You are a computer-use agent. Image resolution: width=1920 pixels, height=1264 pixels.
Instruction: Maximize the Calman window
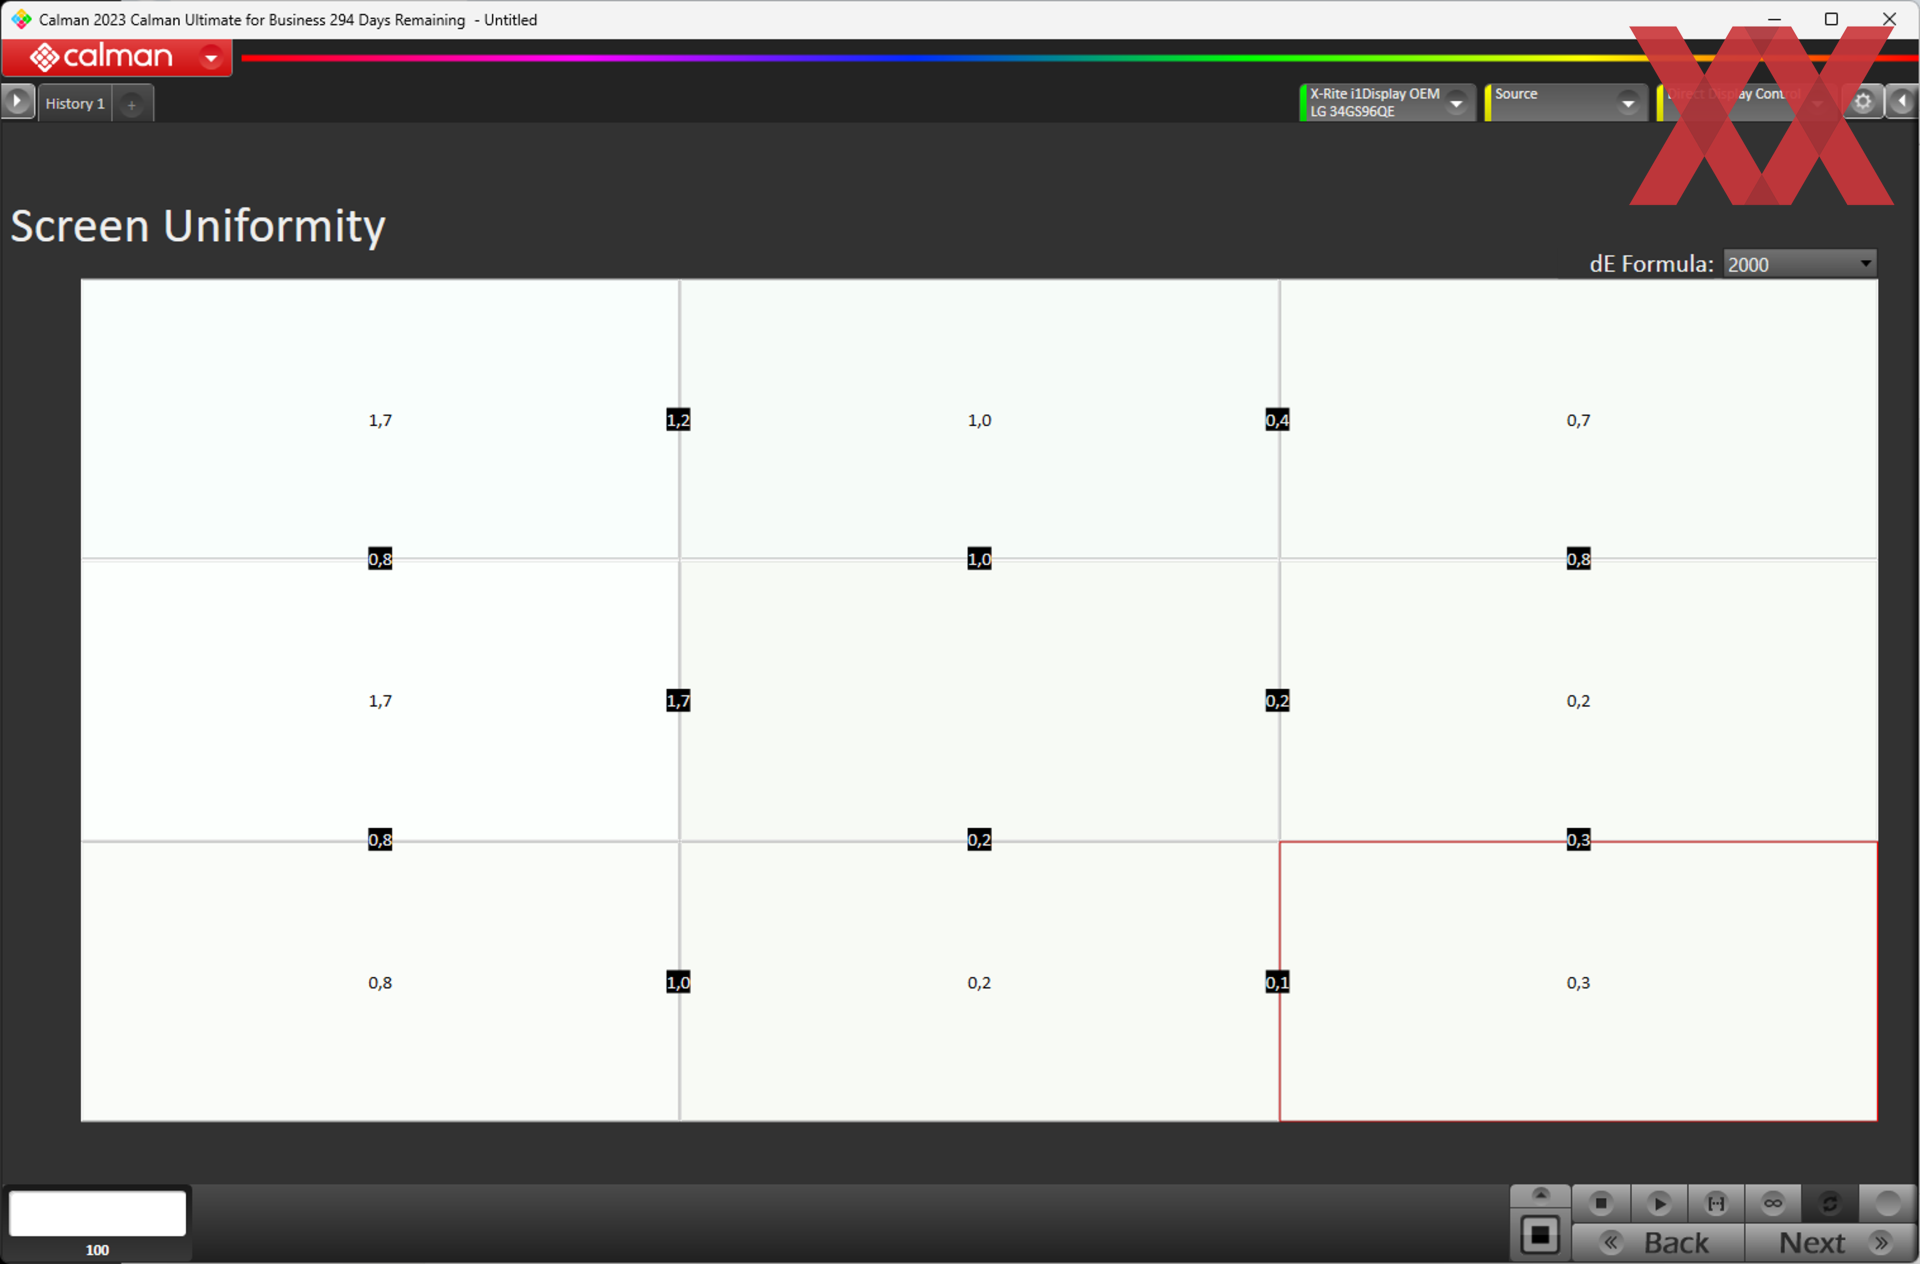point(1831,19)
